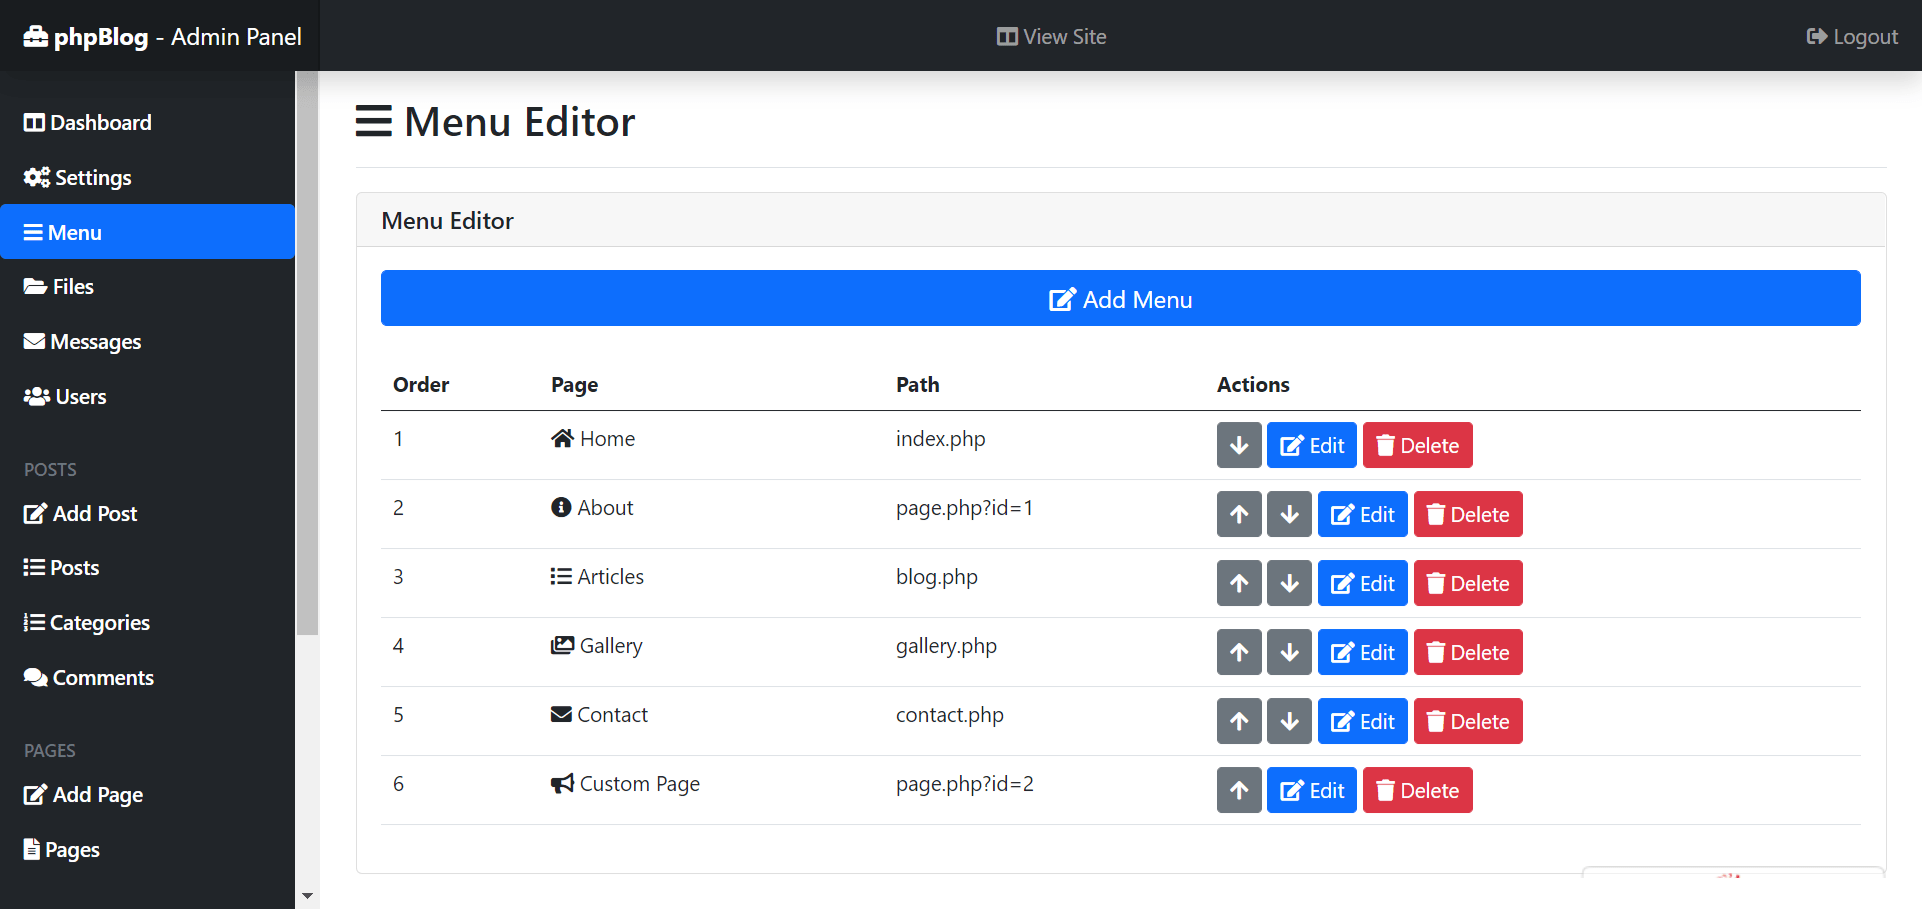This screenshot has height=909, width=1922.
Task: Move the Gallery menu item up
Action: (x=1239, y=653)
